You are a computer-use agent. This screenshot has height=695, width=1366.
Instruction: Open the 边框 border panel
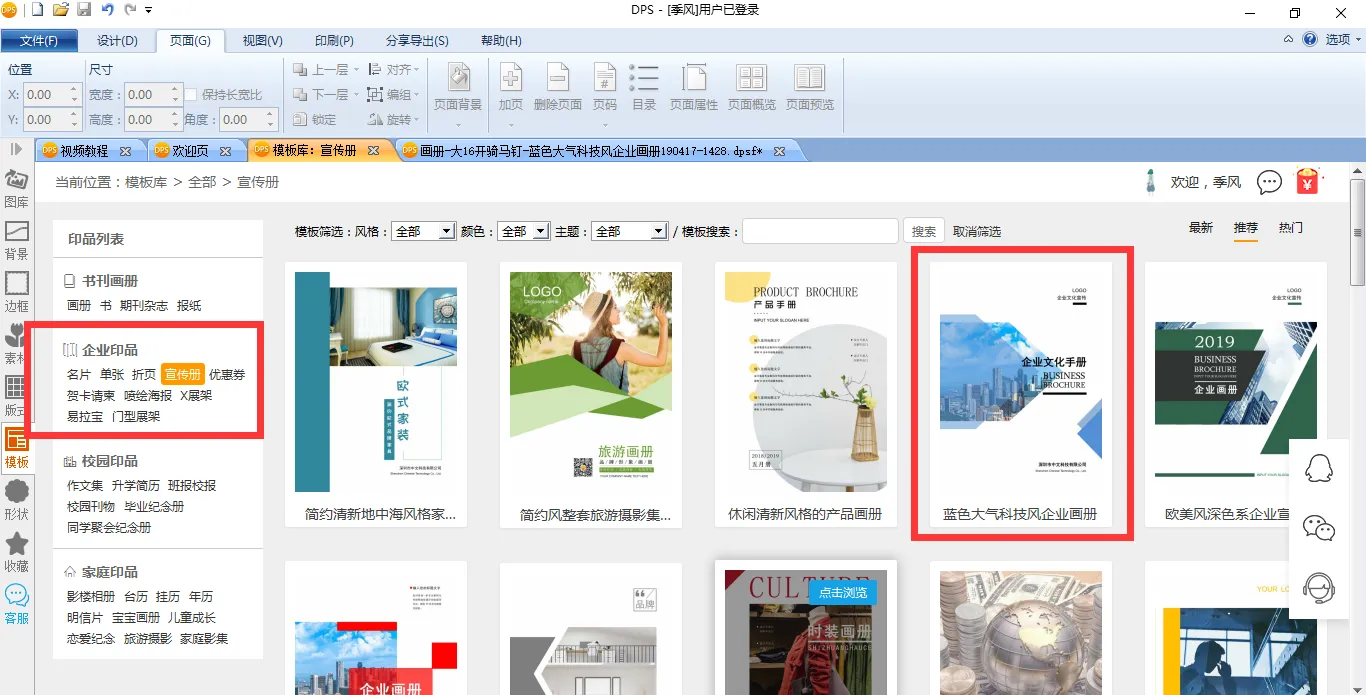coord(16,292)
